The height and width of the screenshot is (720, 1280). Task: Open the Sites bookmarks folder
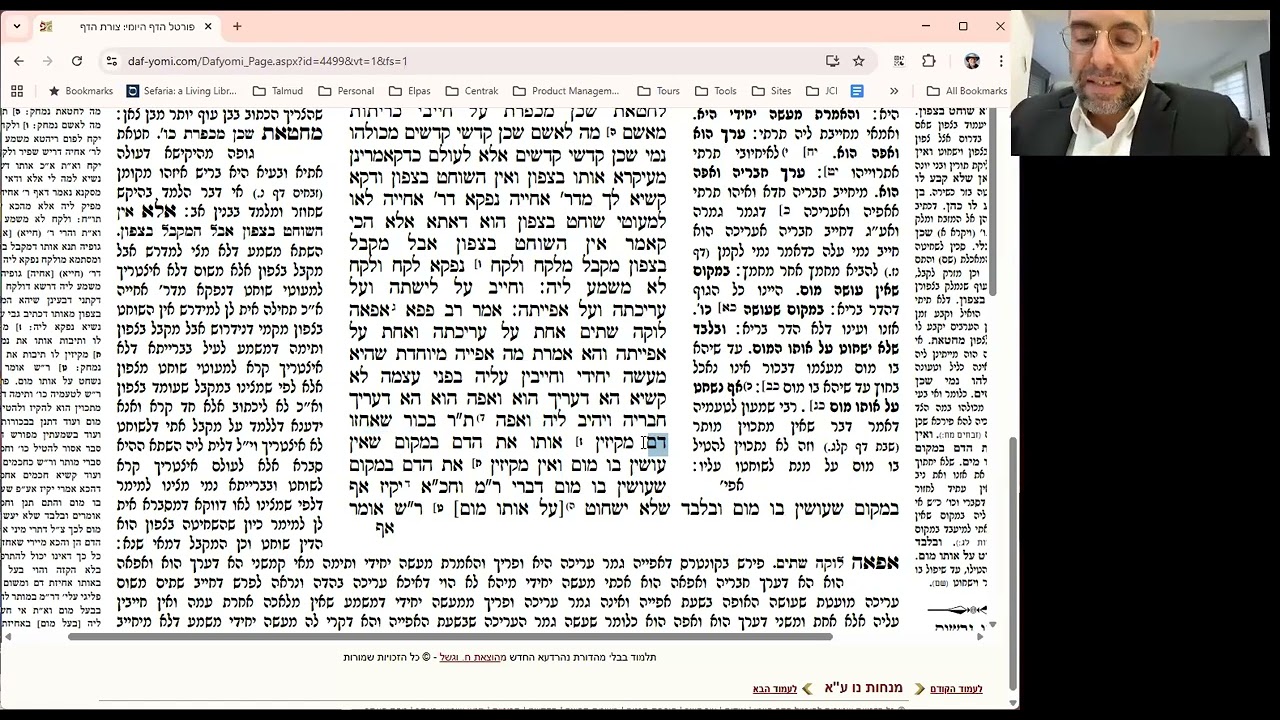(771, 91)
